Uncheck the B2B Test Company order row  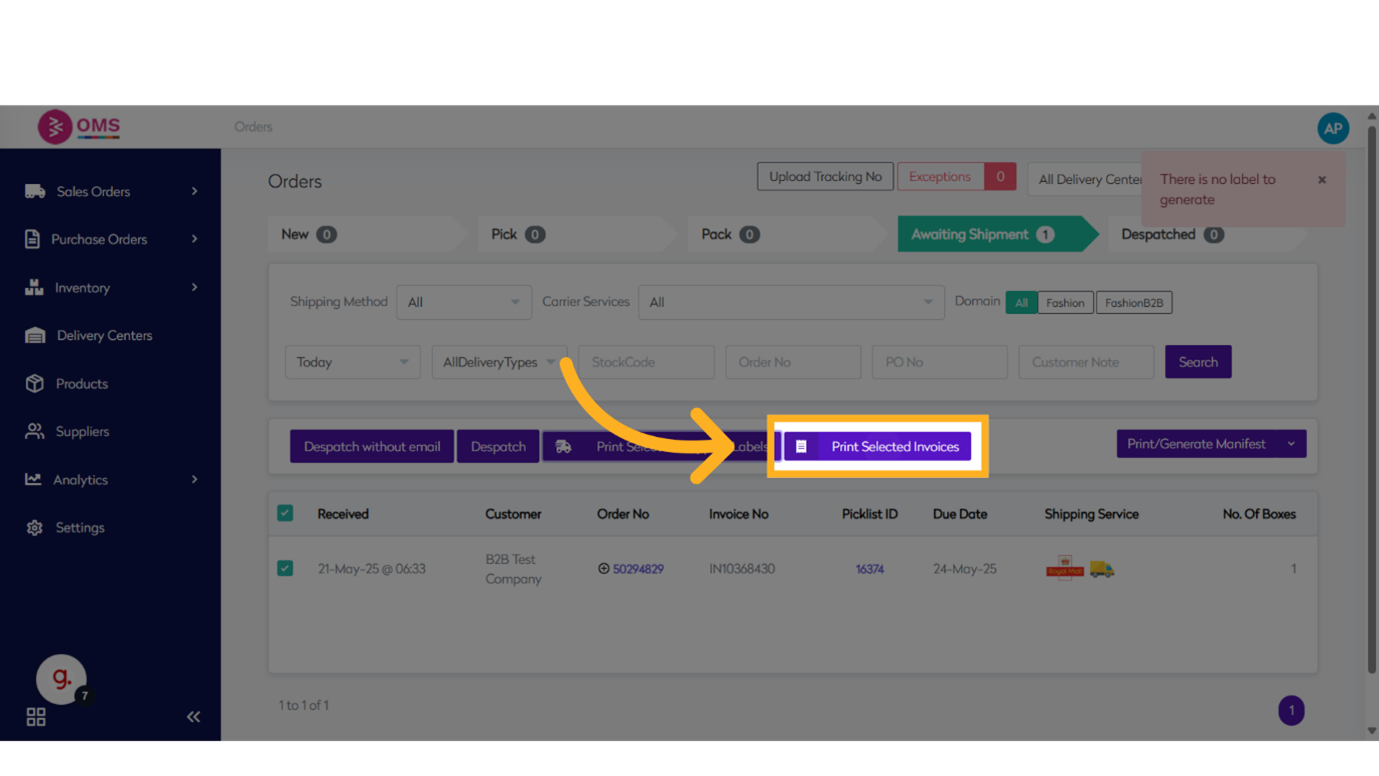pyautogui.click(x=285, y=569)
